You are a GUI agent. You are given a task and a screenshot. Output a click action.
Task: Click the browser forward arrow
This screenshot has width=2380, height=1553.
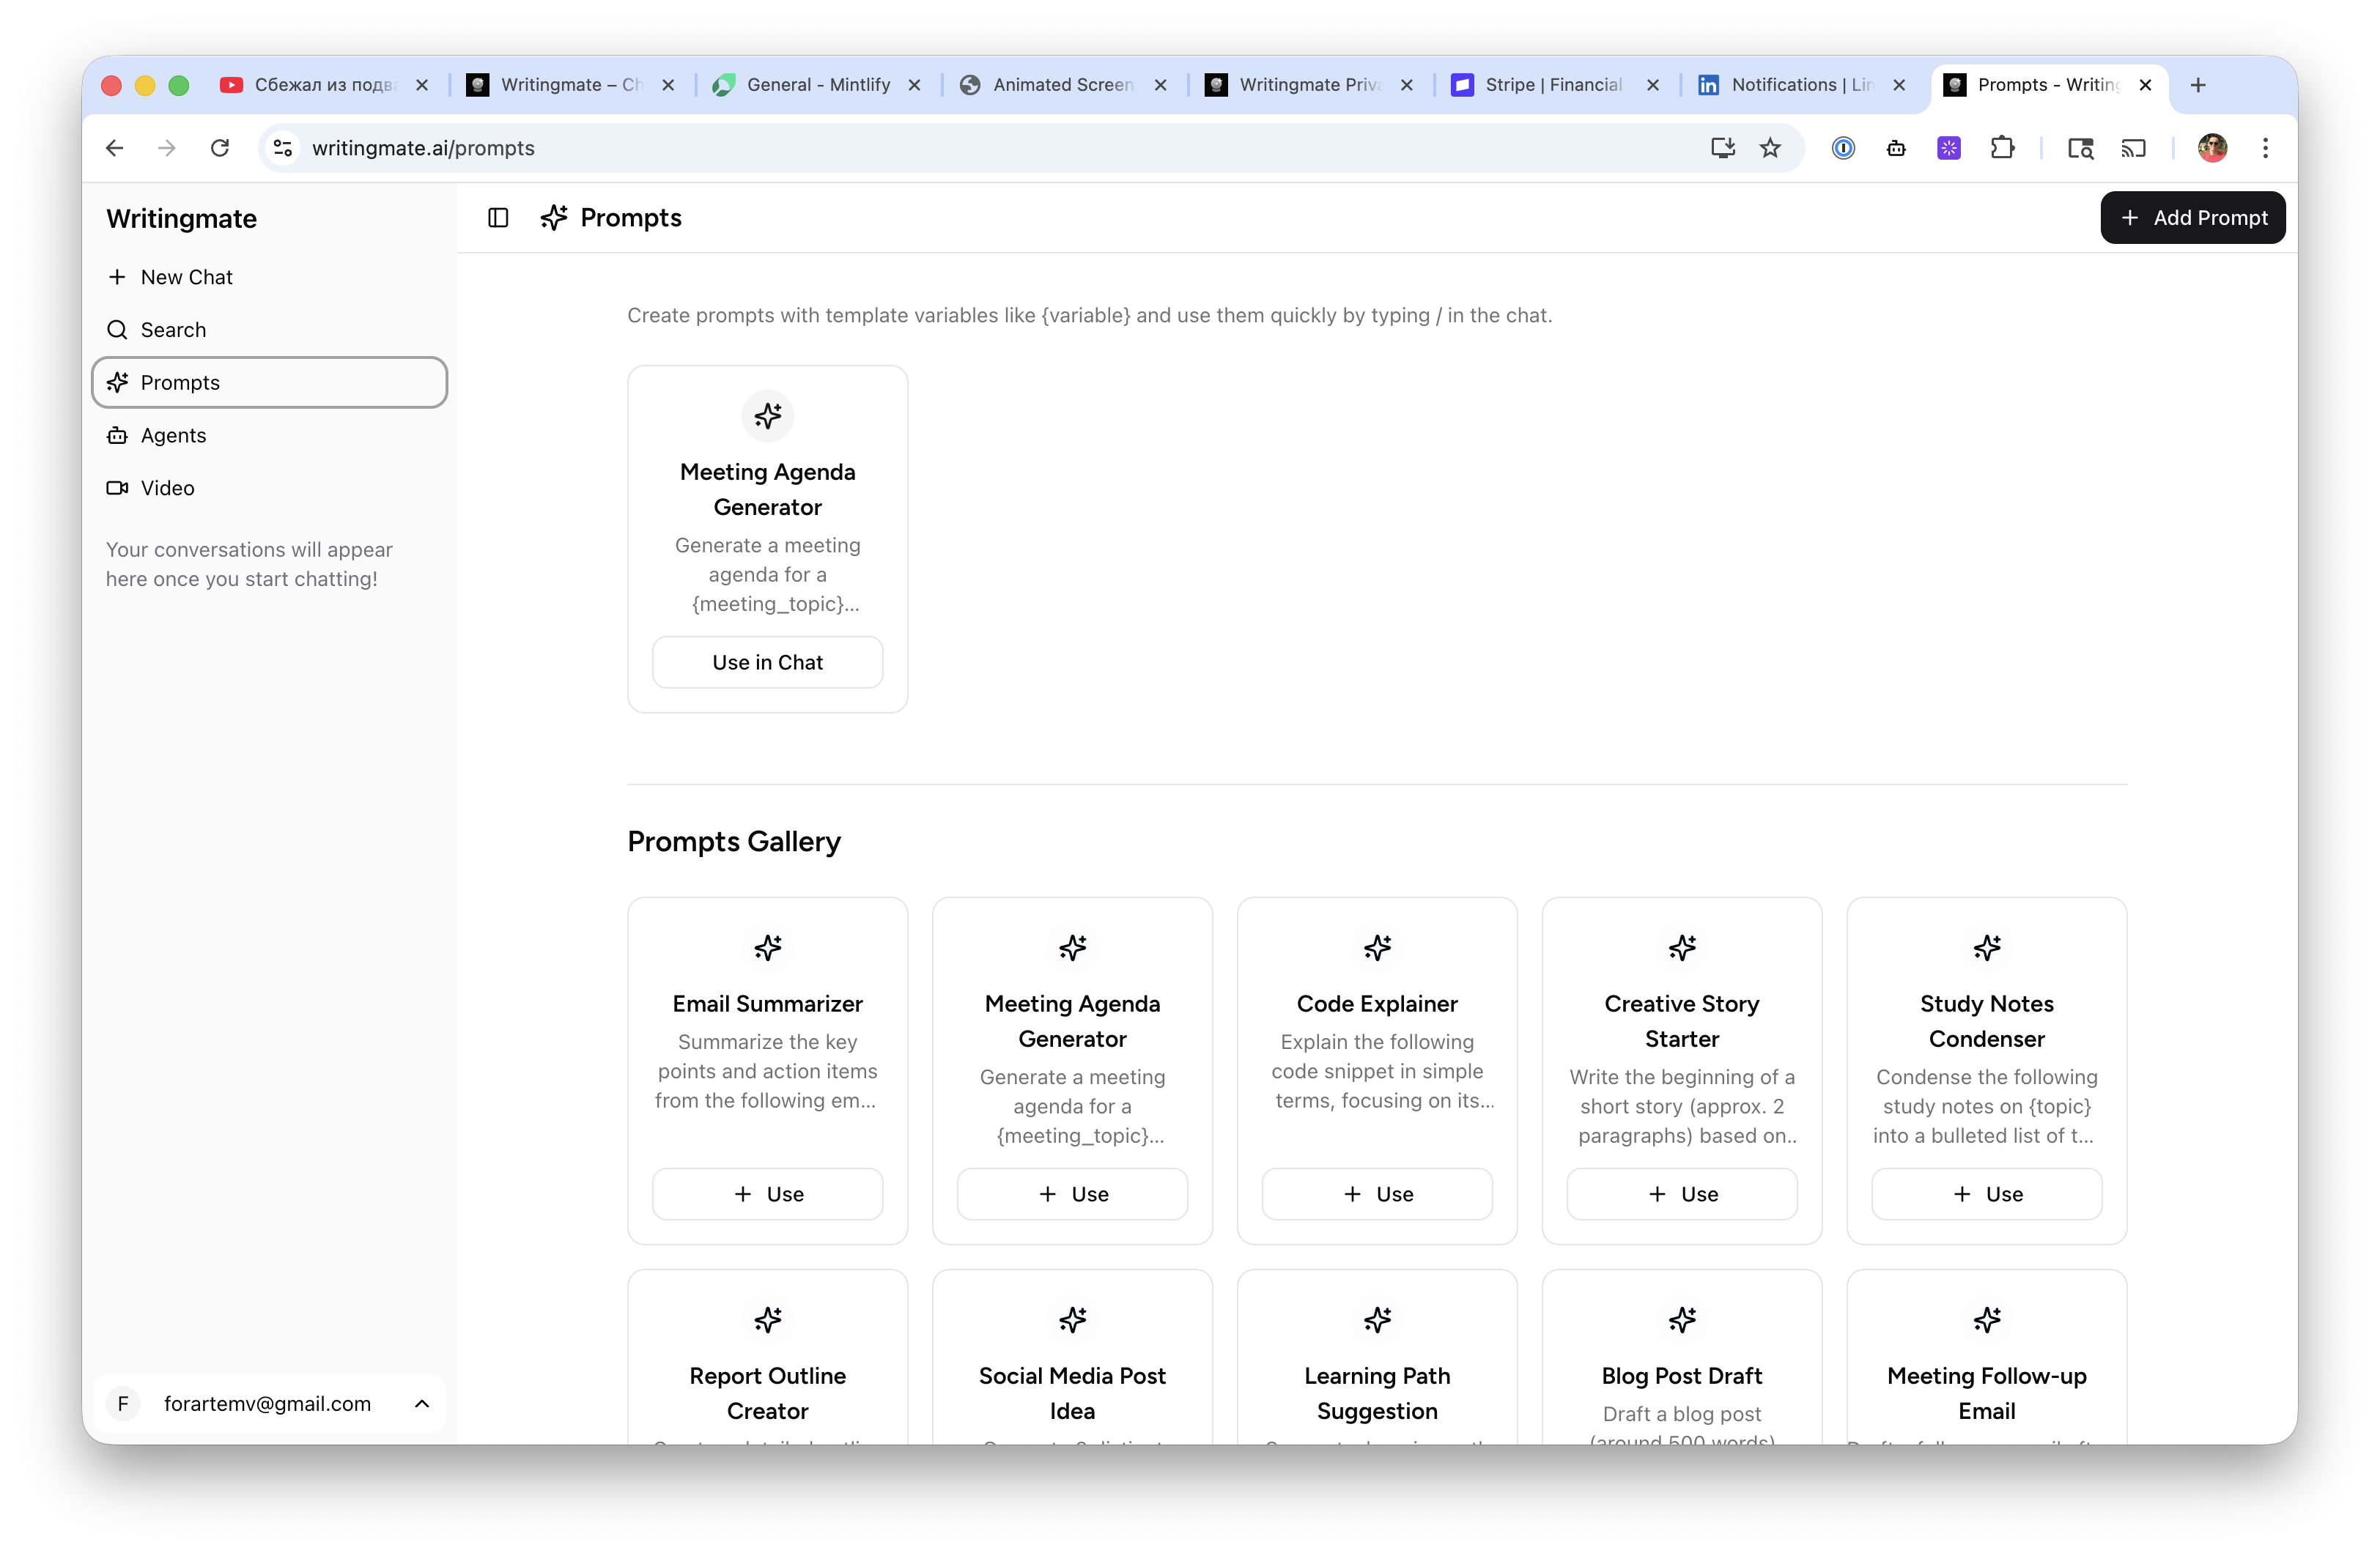pos(167,148)
